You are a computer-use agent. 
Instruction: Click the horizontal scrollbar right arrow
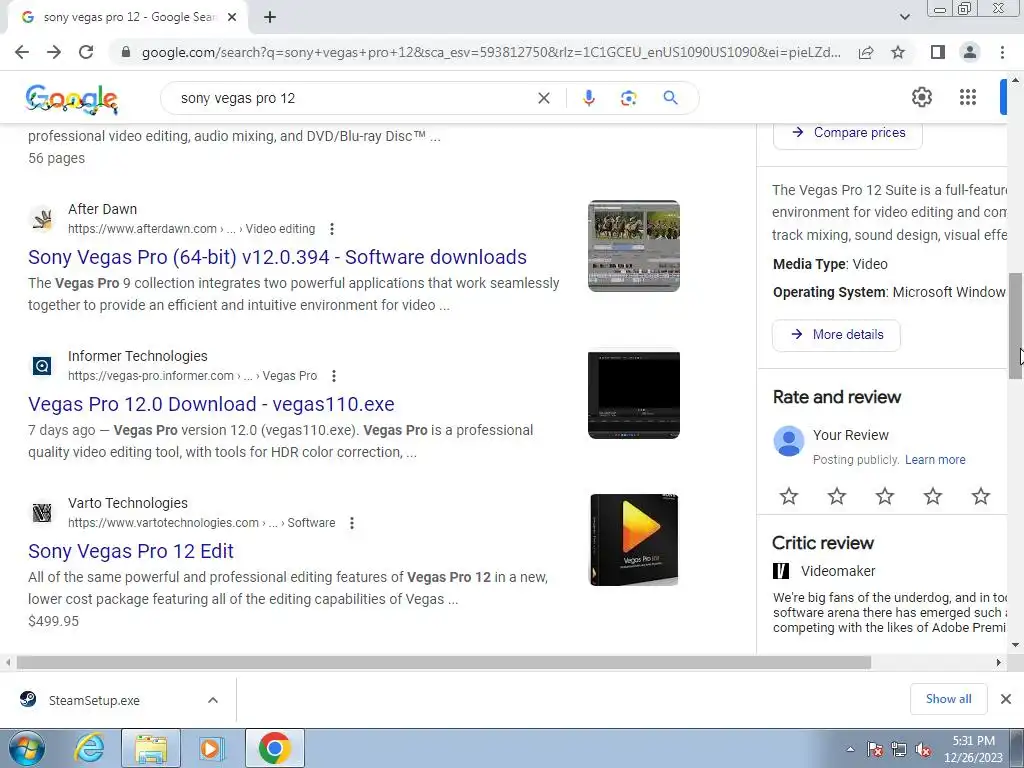999,662
